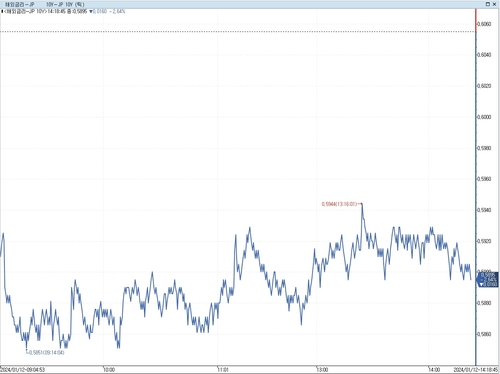Click the 14:00 label on the time axis
The image size is (500, 374).
tap(434, 370)
